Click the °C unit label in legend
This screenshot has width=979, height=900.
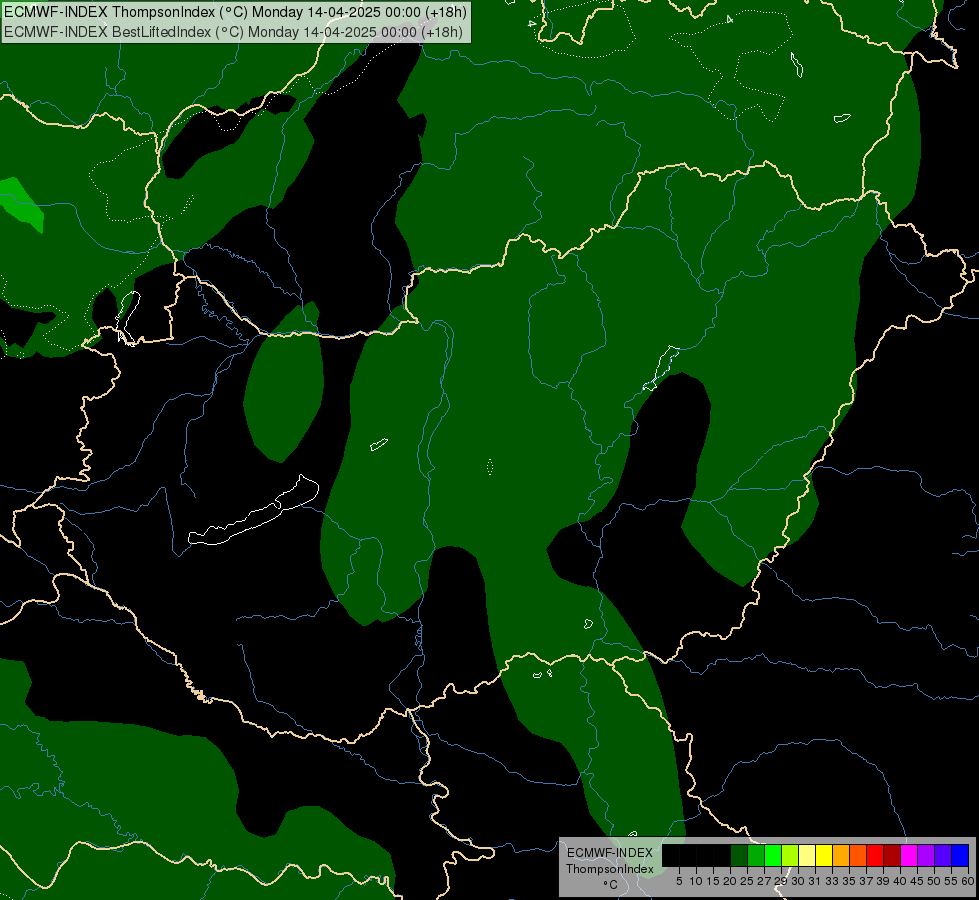coord(611,884)
